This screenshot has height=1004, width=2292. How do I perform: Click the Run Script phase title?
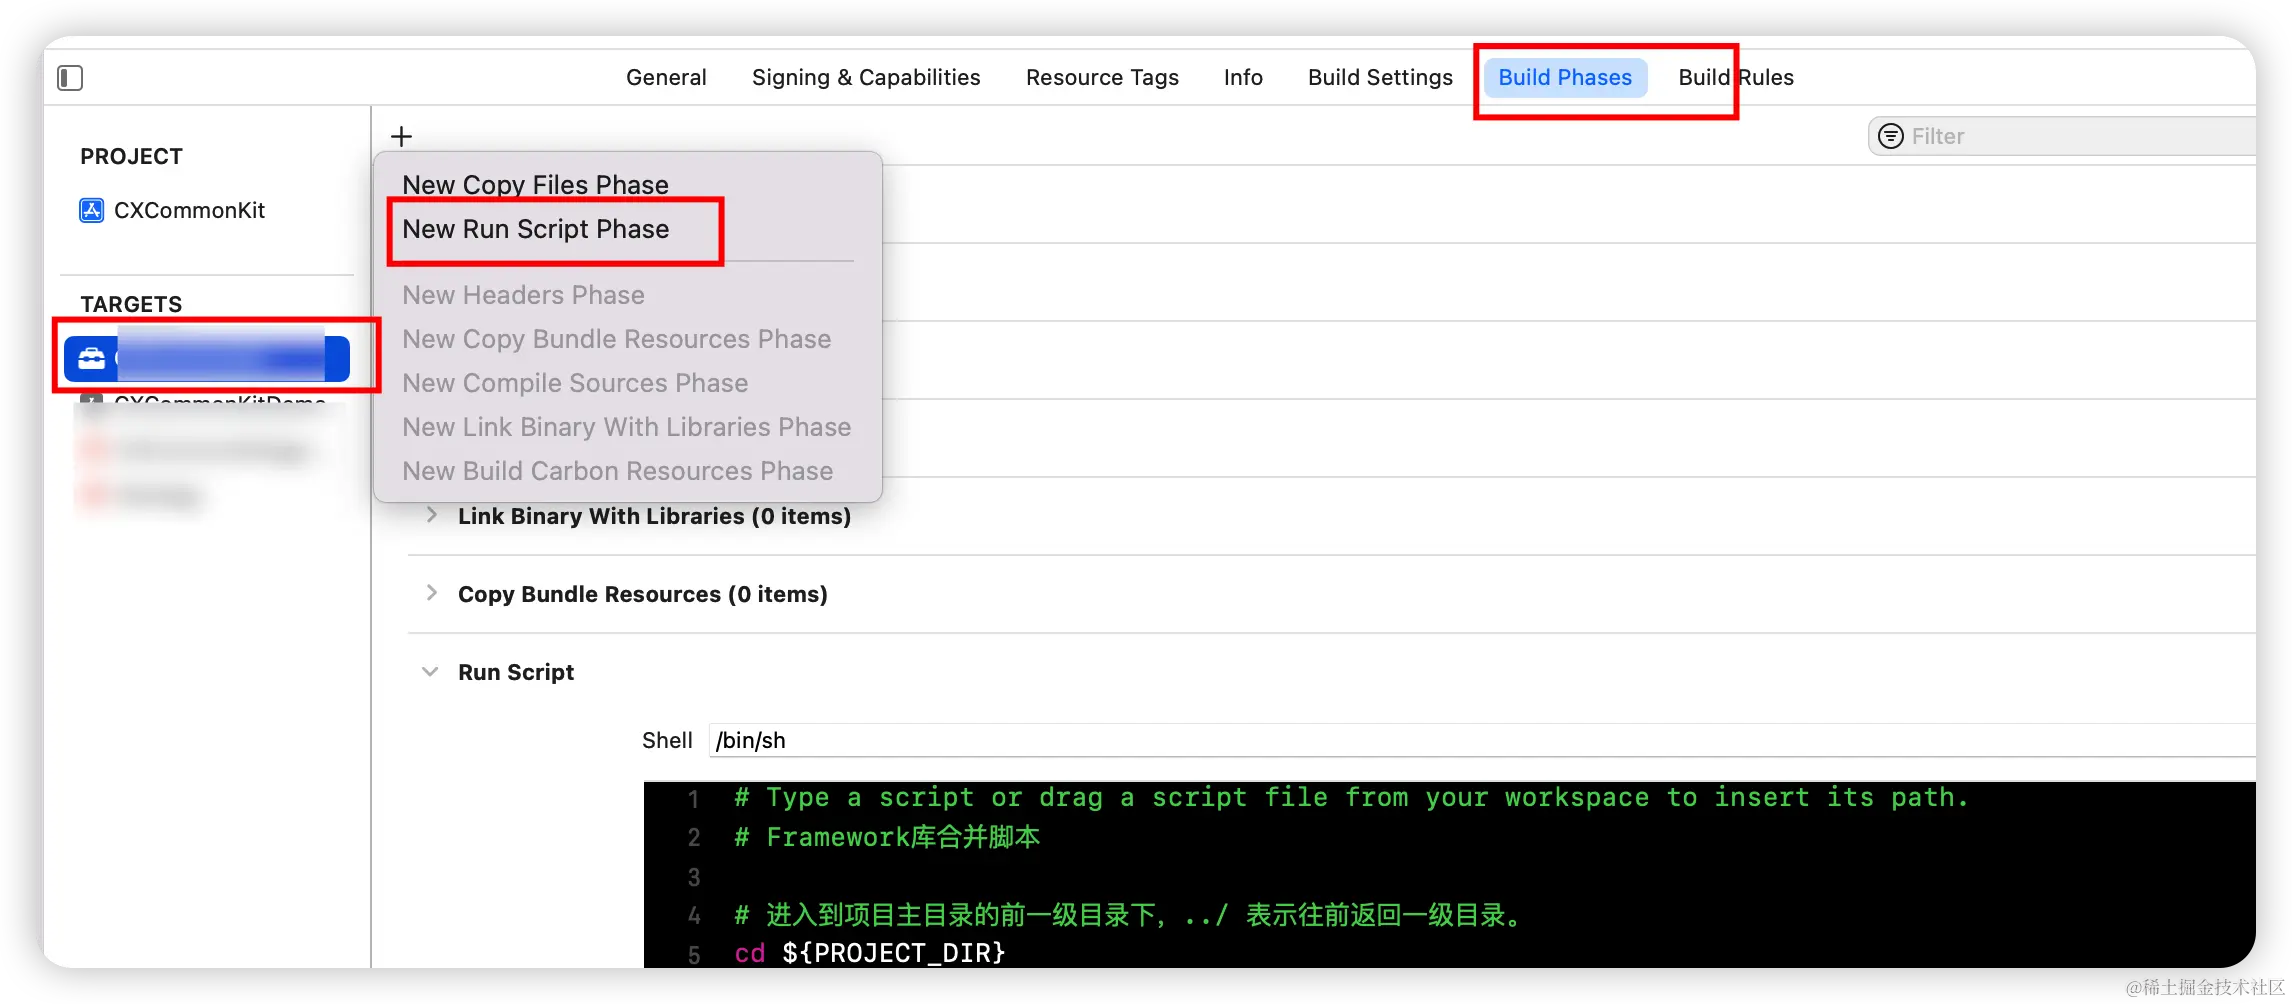click(516, 672)
